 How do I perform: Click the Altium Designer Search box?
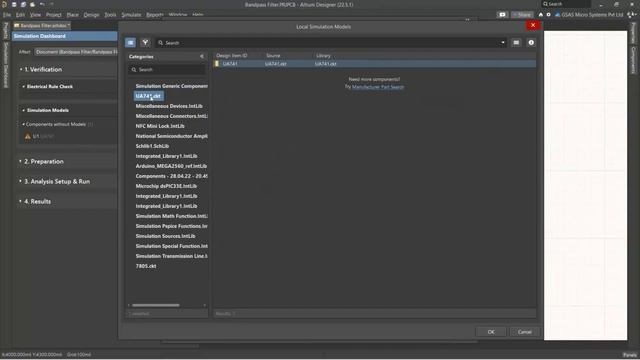click(566, 4)
